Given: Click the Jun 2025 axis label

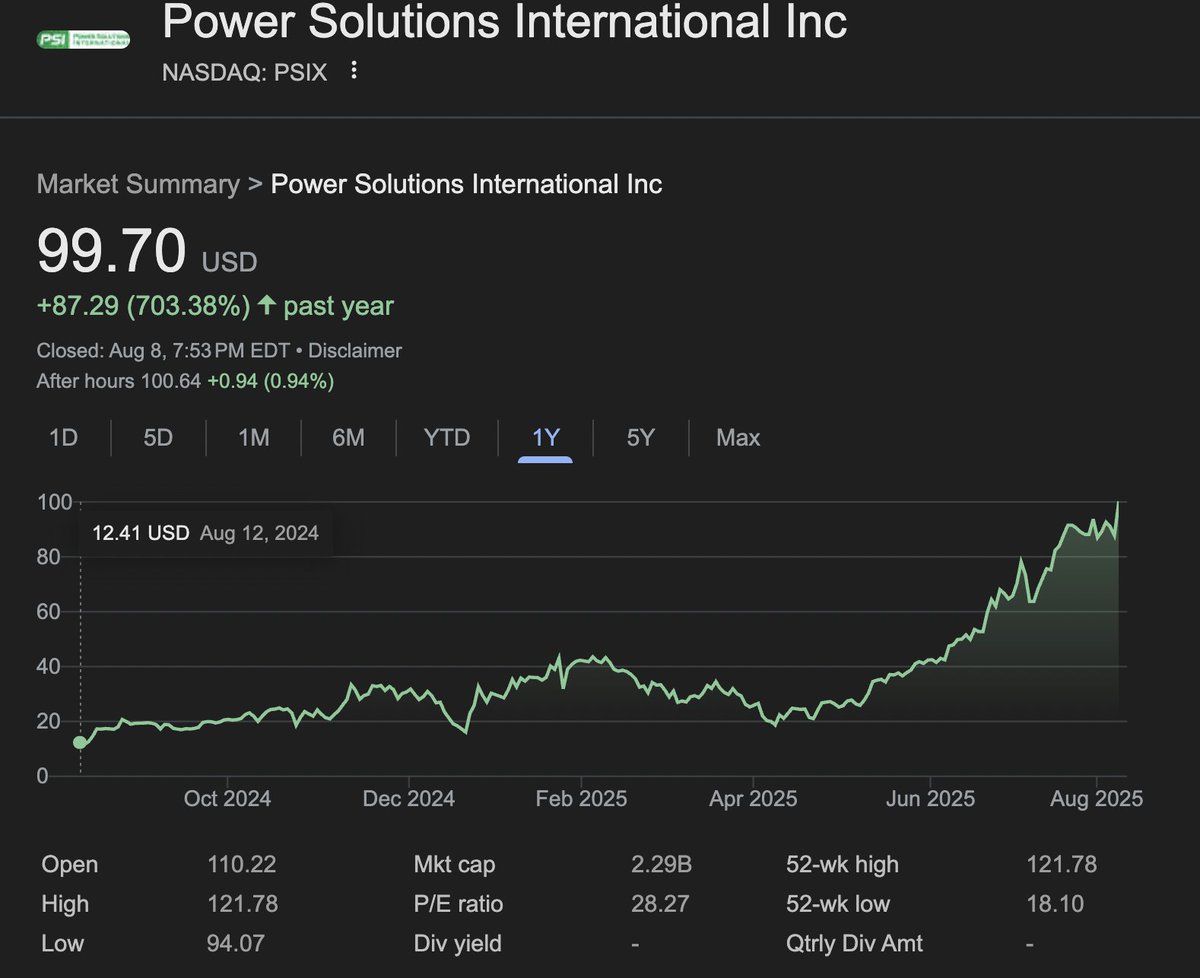Looking at the screenshot, I should point(930,798).
